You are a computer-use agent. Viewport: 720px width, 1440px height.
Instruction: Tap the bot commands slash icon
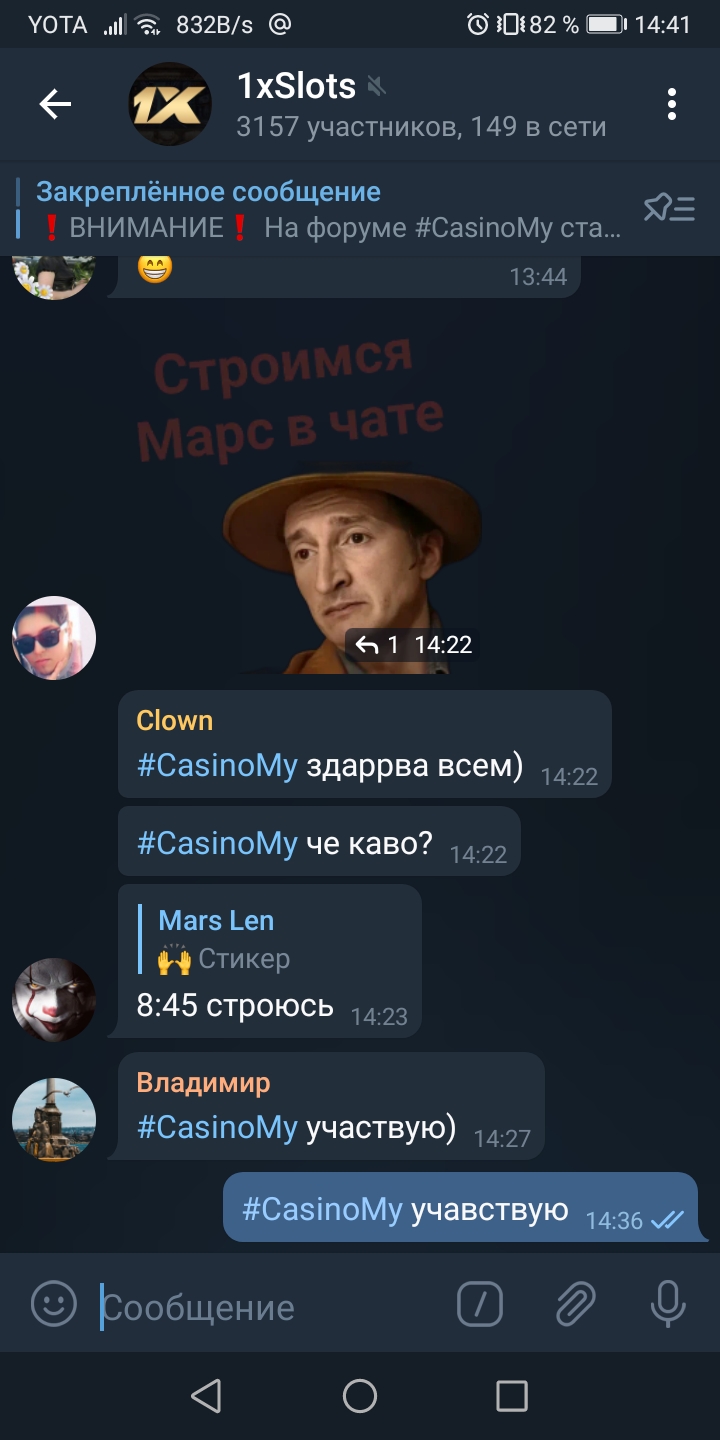coord(480,1303)
